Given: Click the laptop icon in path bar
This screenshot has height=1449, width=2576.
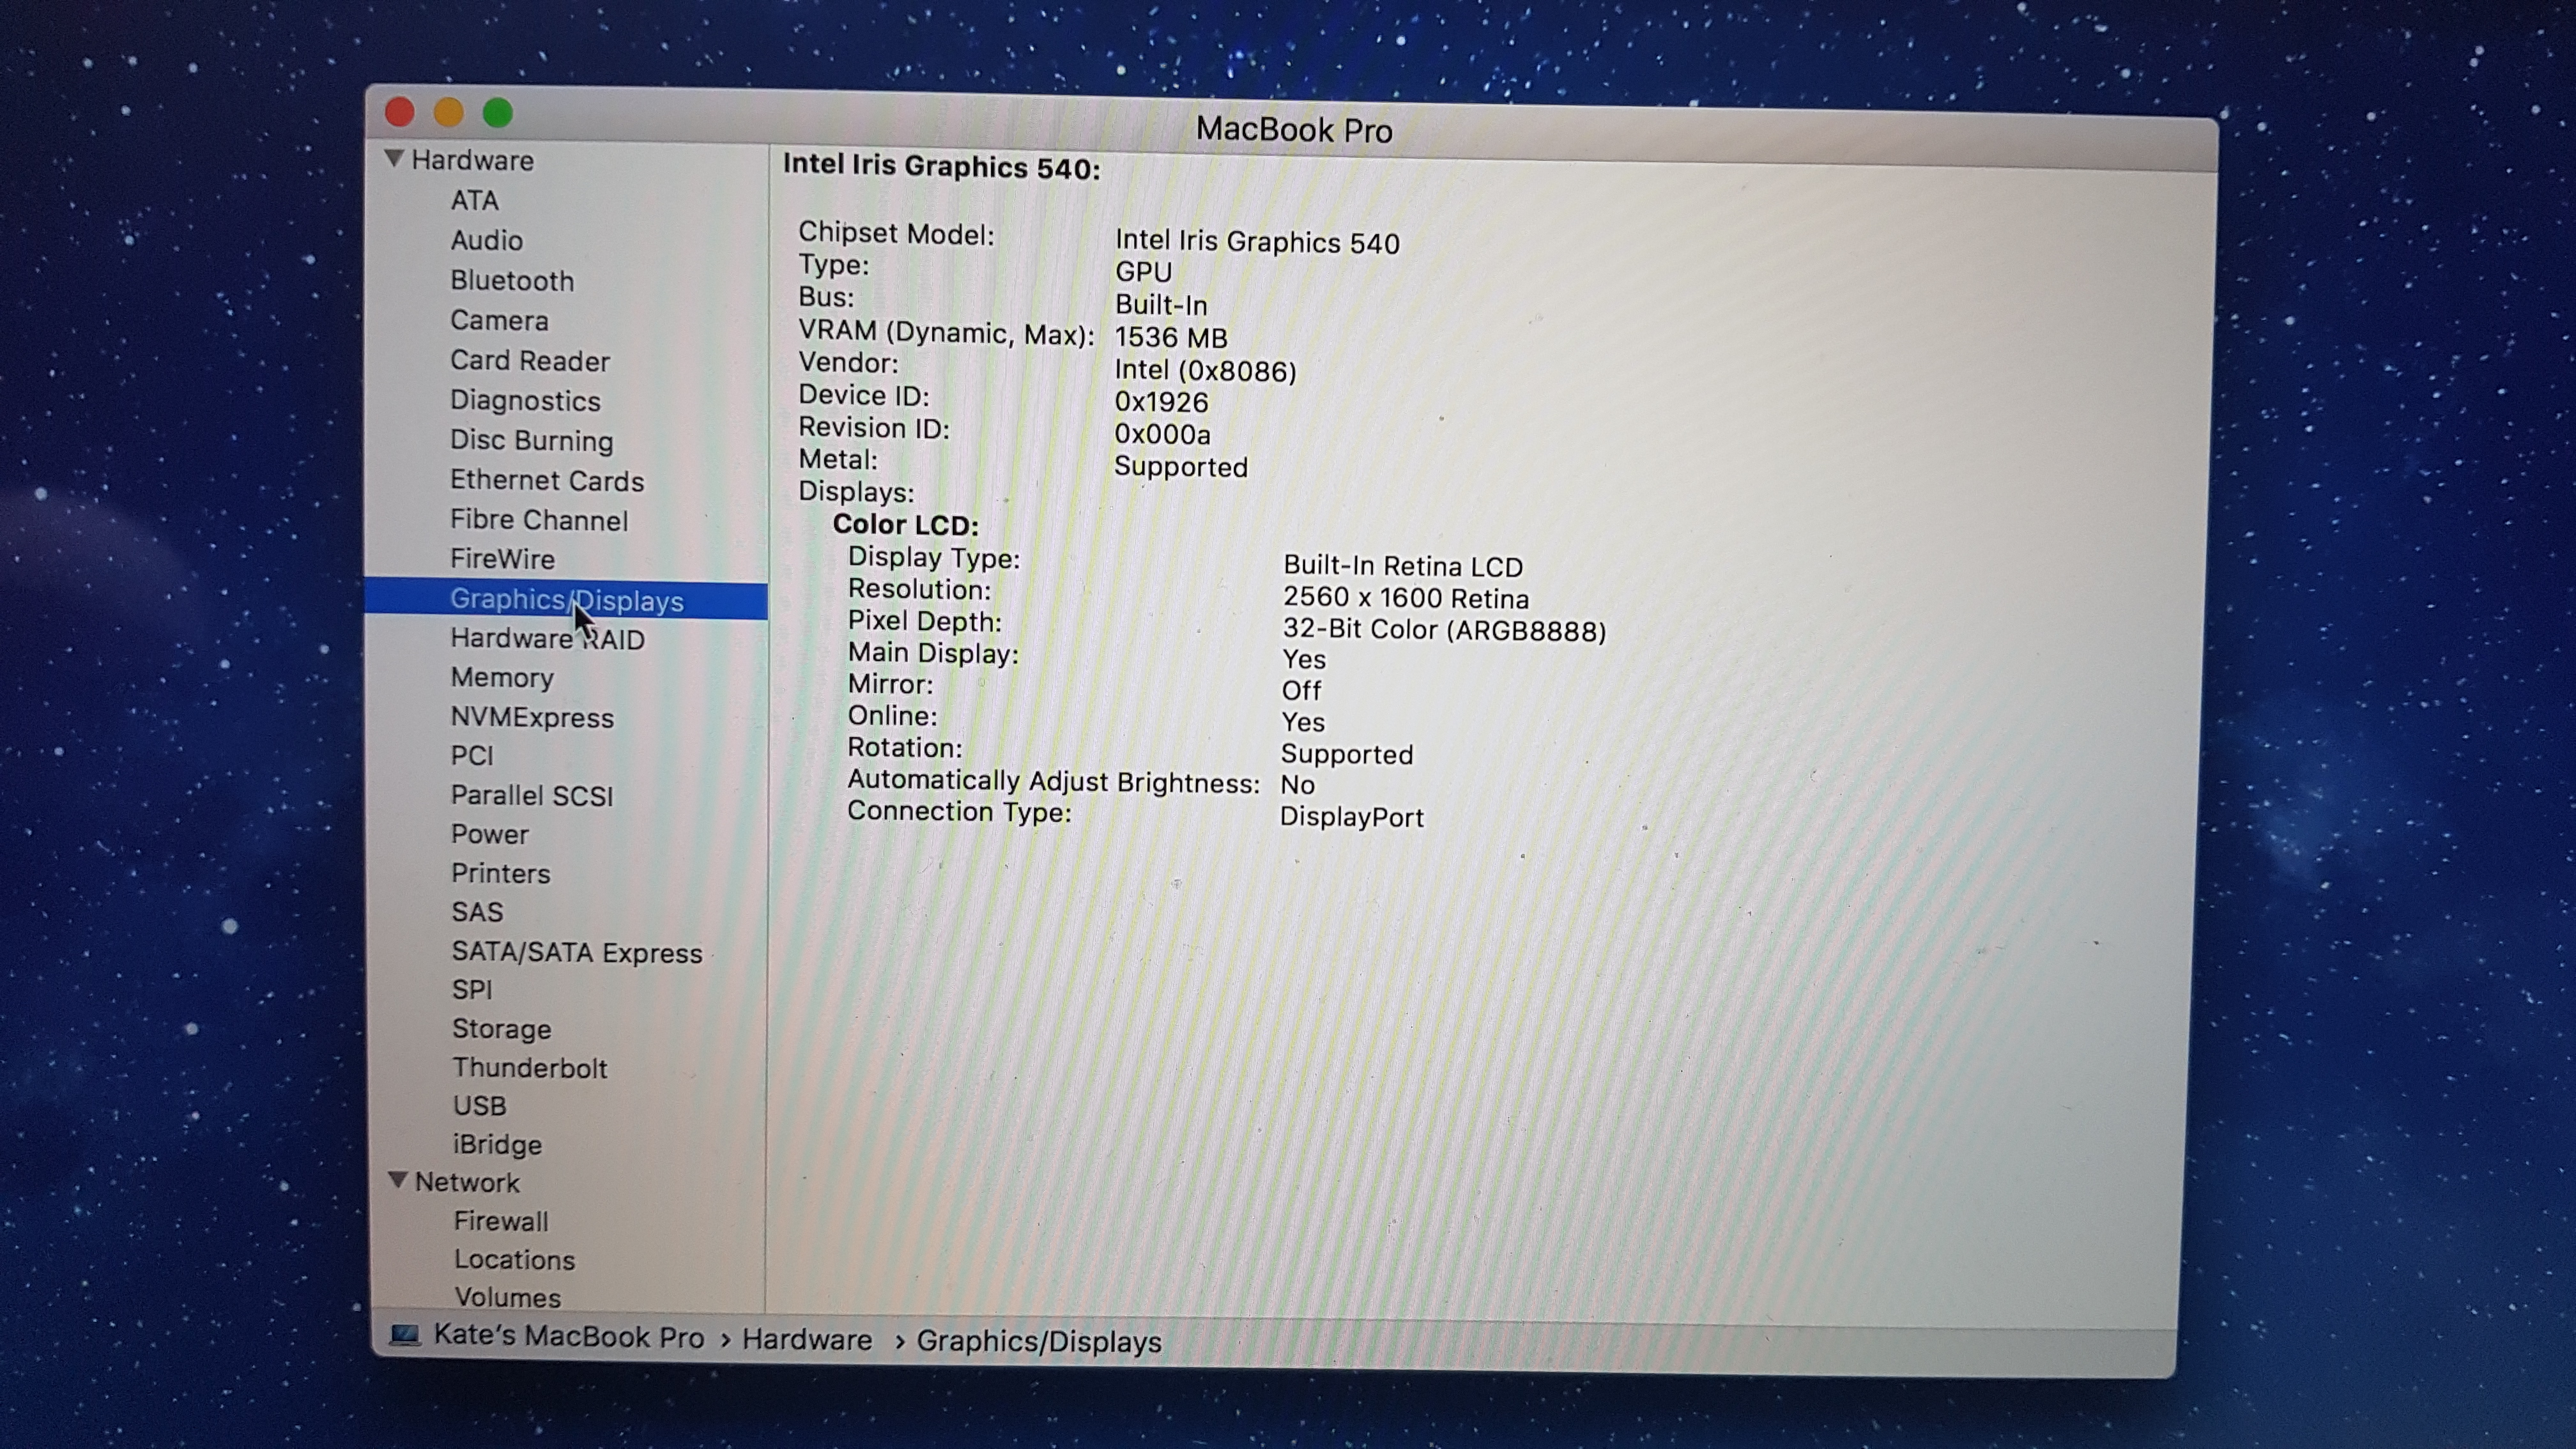Looking at the screenshot, I should click(x=405, y=1335).
